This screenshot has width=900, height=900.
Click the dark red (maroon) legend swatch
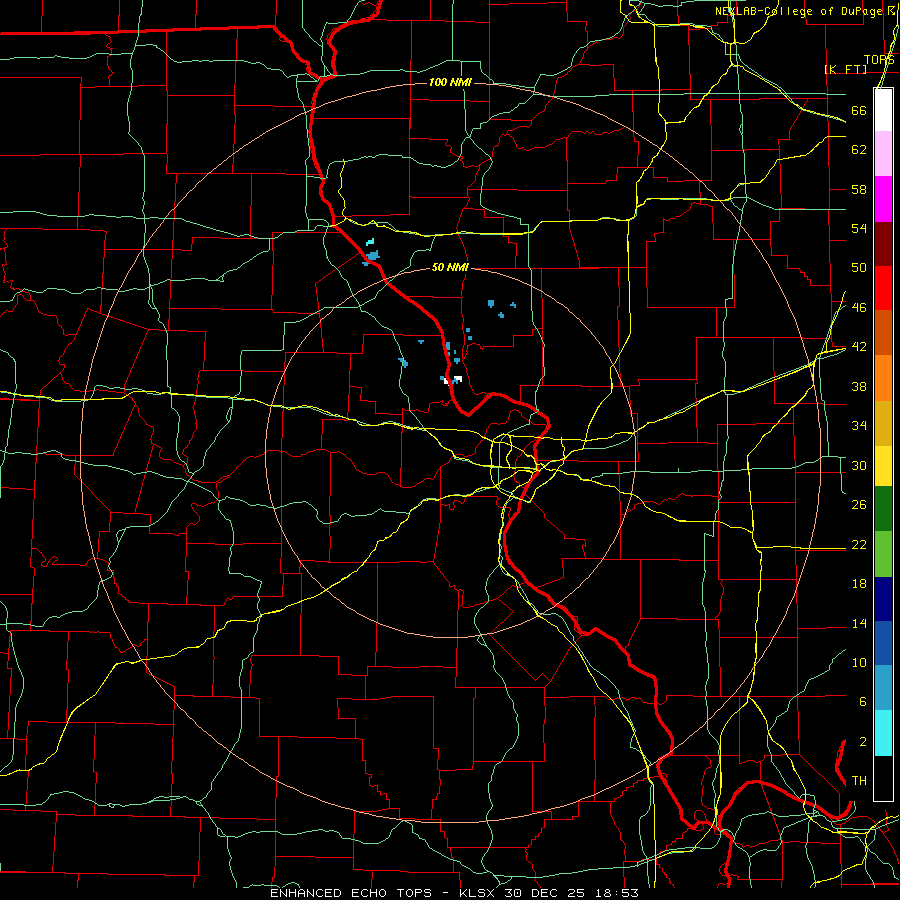[x=883, y=244]
